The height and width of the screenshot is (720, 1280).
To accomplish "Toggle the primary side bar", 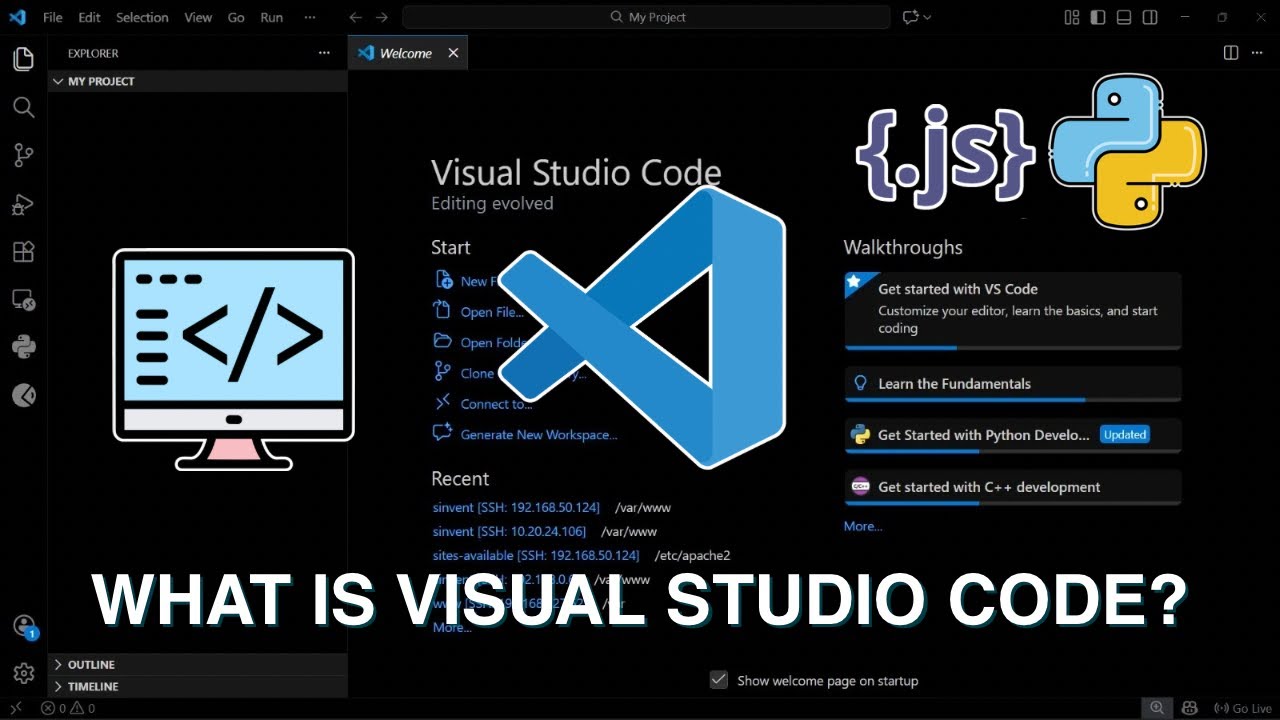I will pyautogui.click(x=1098, y=17).
